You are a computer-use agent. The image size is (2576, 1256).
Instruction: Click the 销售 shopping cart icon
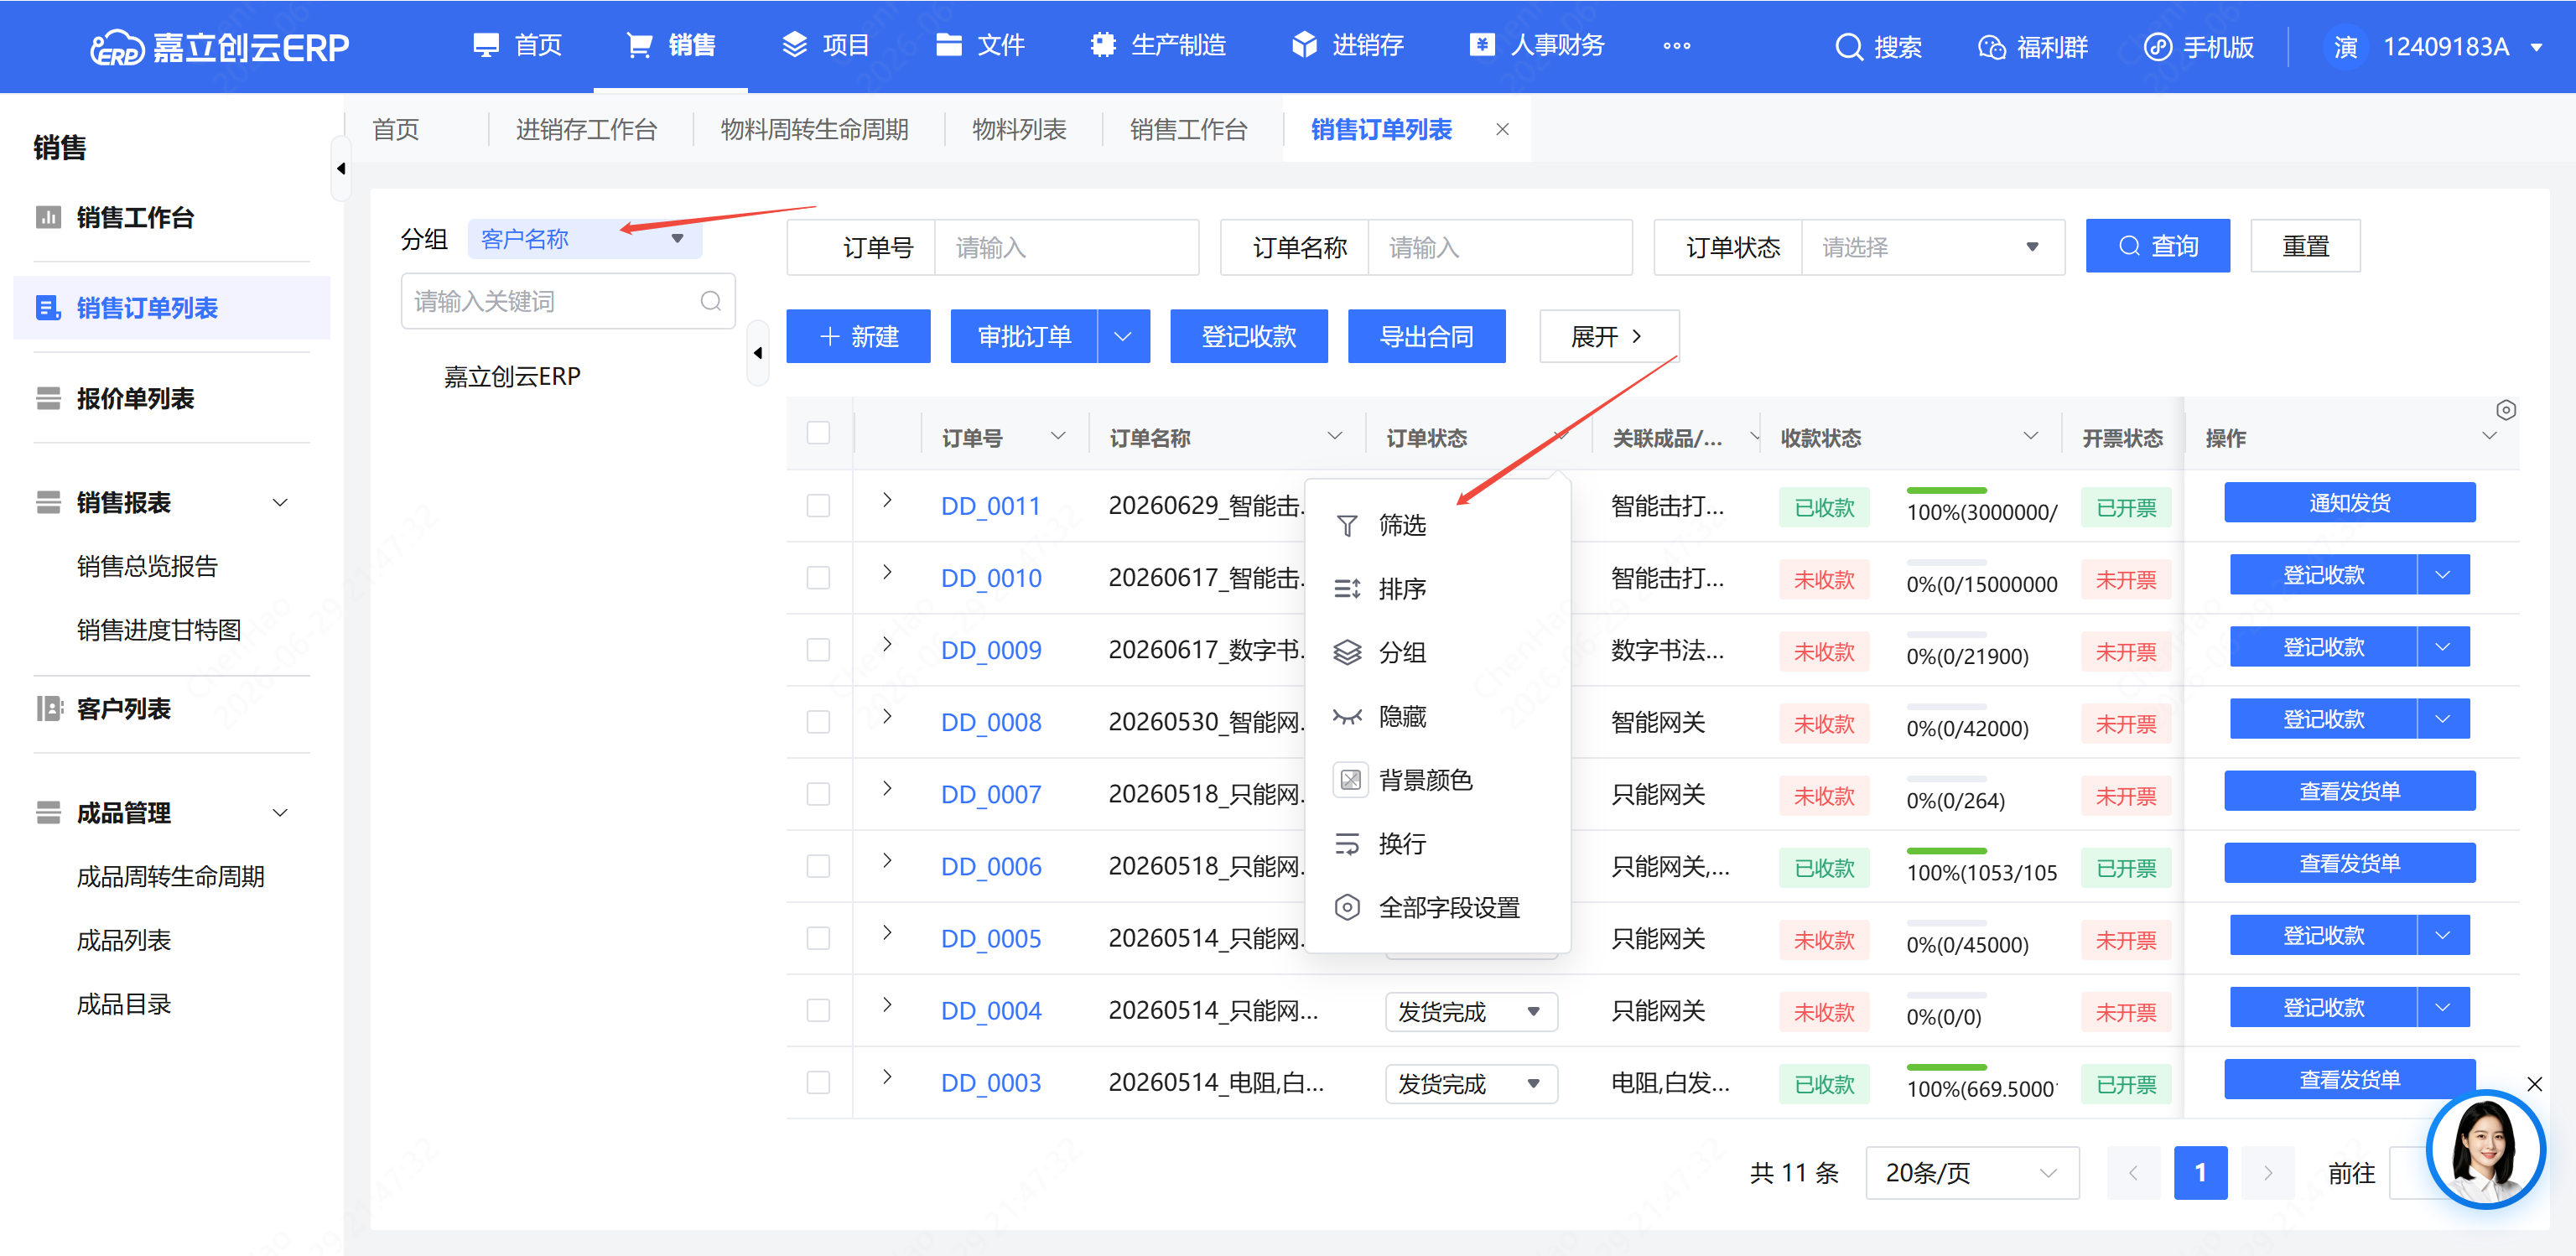[x=639, y=45]
